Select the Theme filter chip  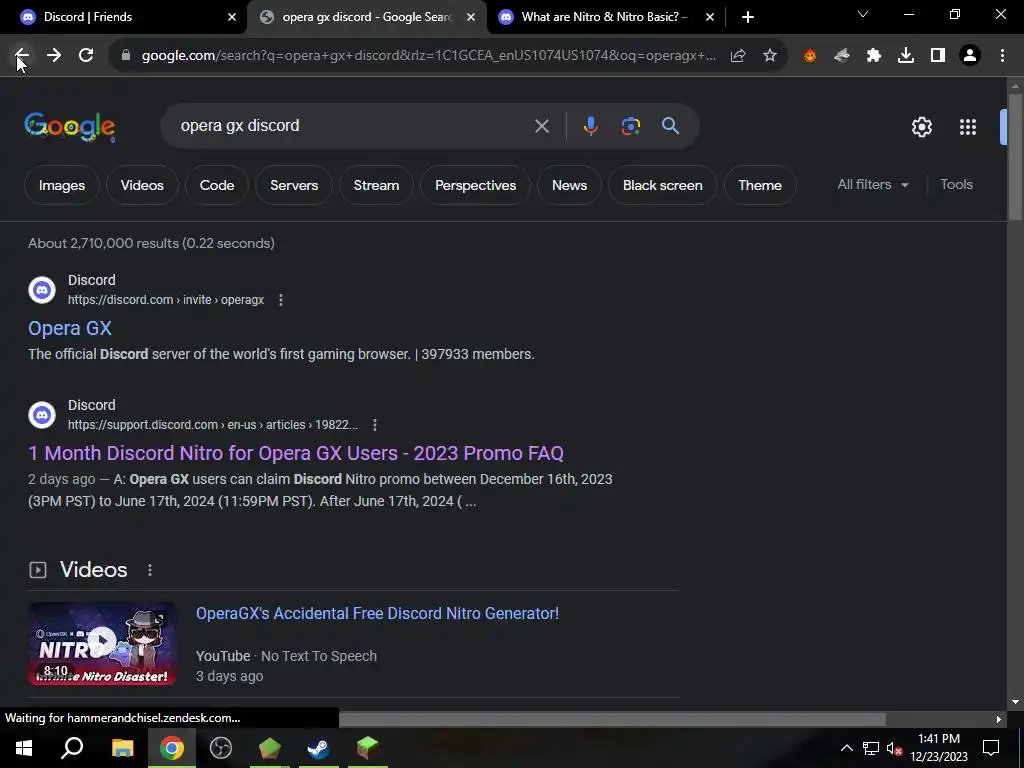(x=760, y=185)
